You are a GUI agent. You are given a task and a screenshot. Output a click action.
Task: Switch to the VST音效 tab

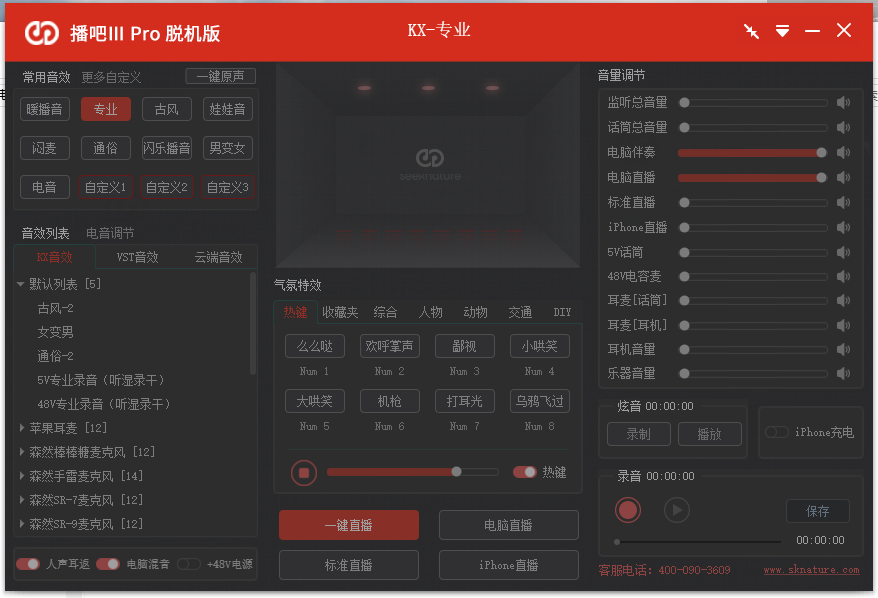(x=137, y=257)
